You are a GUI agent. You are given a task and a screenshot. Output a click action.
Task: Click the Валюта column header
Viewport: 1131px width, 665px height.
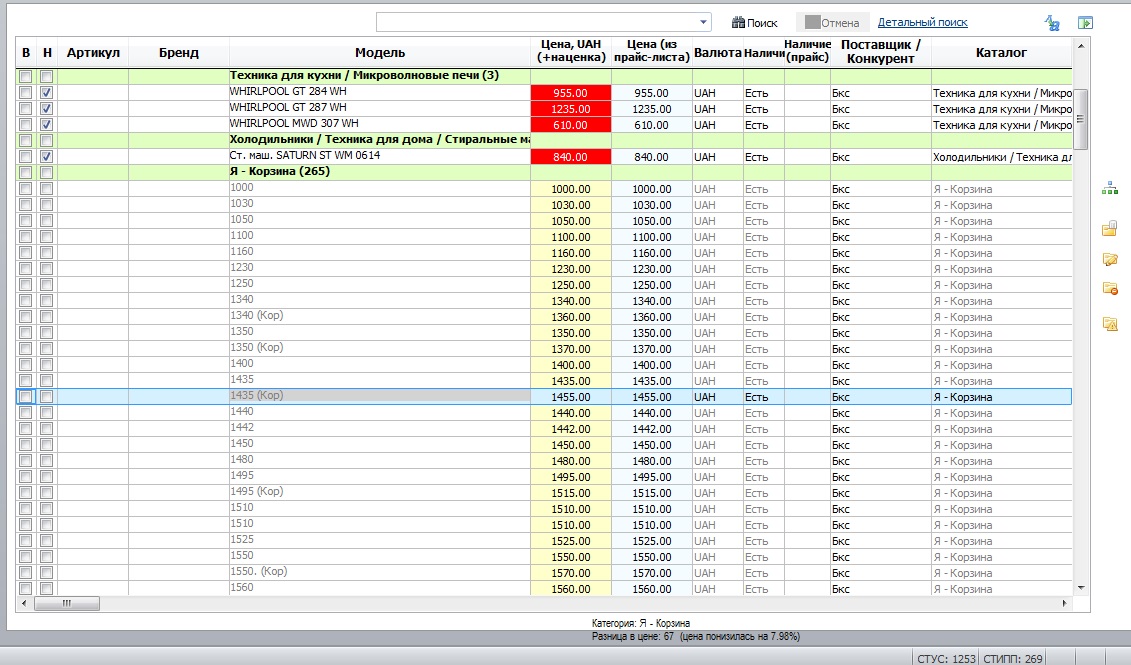[x=717, y=53]
